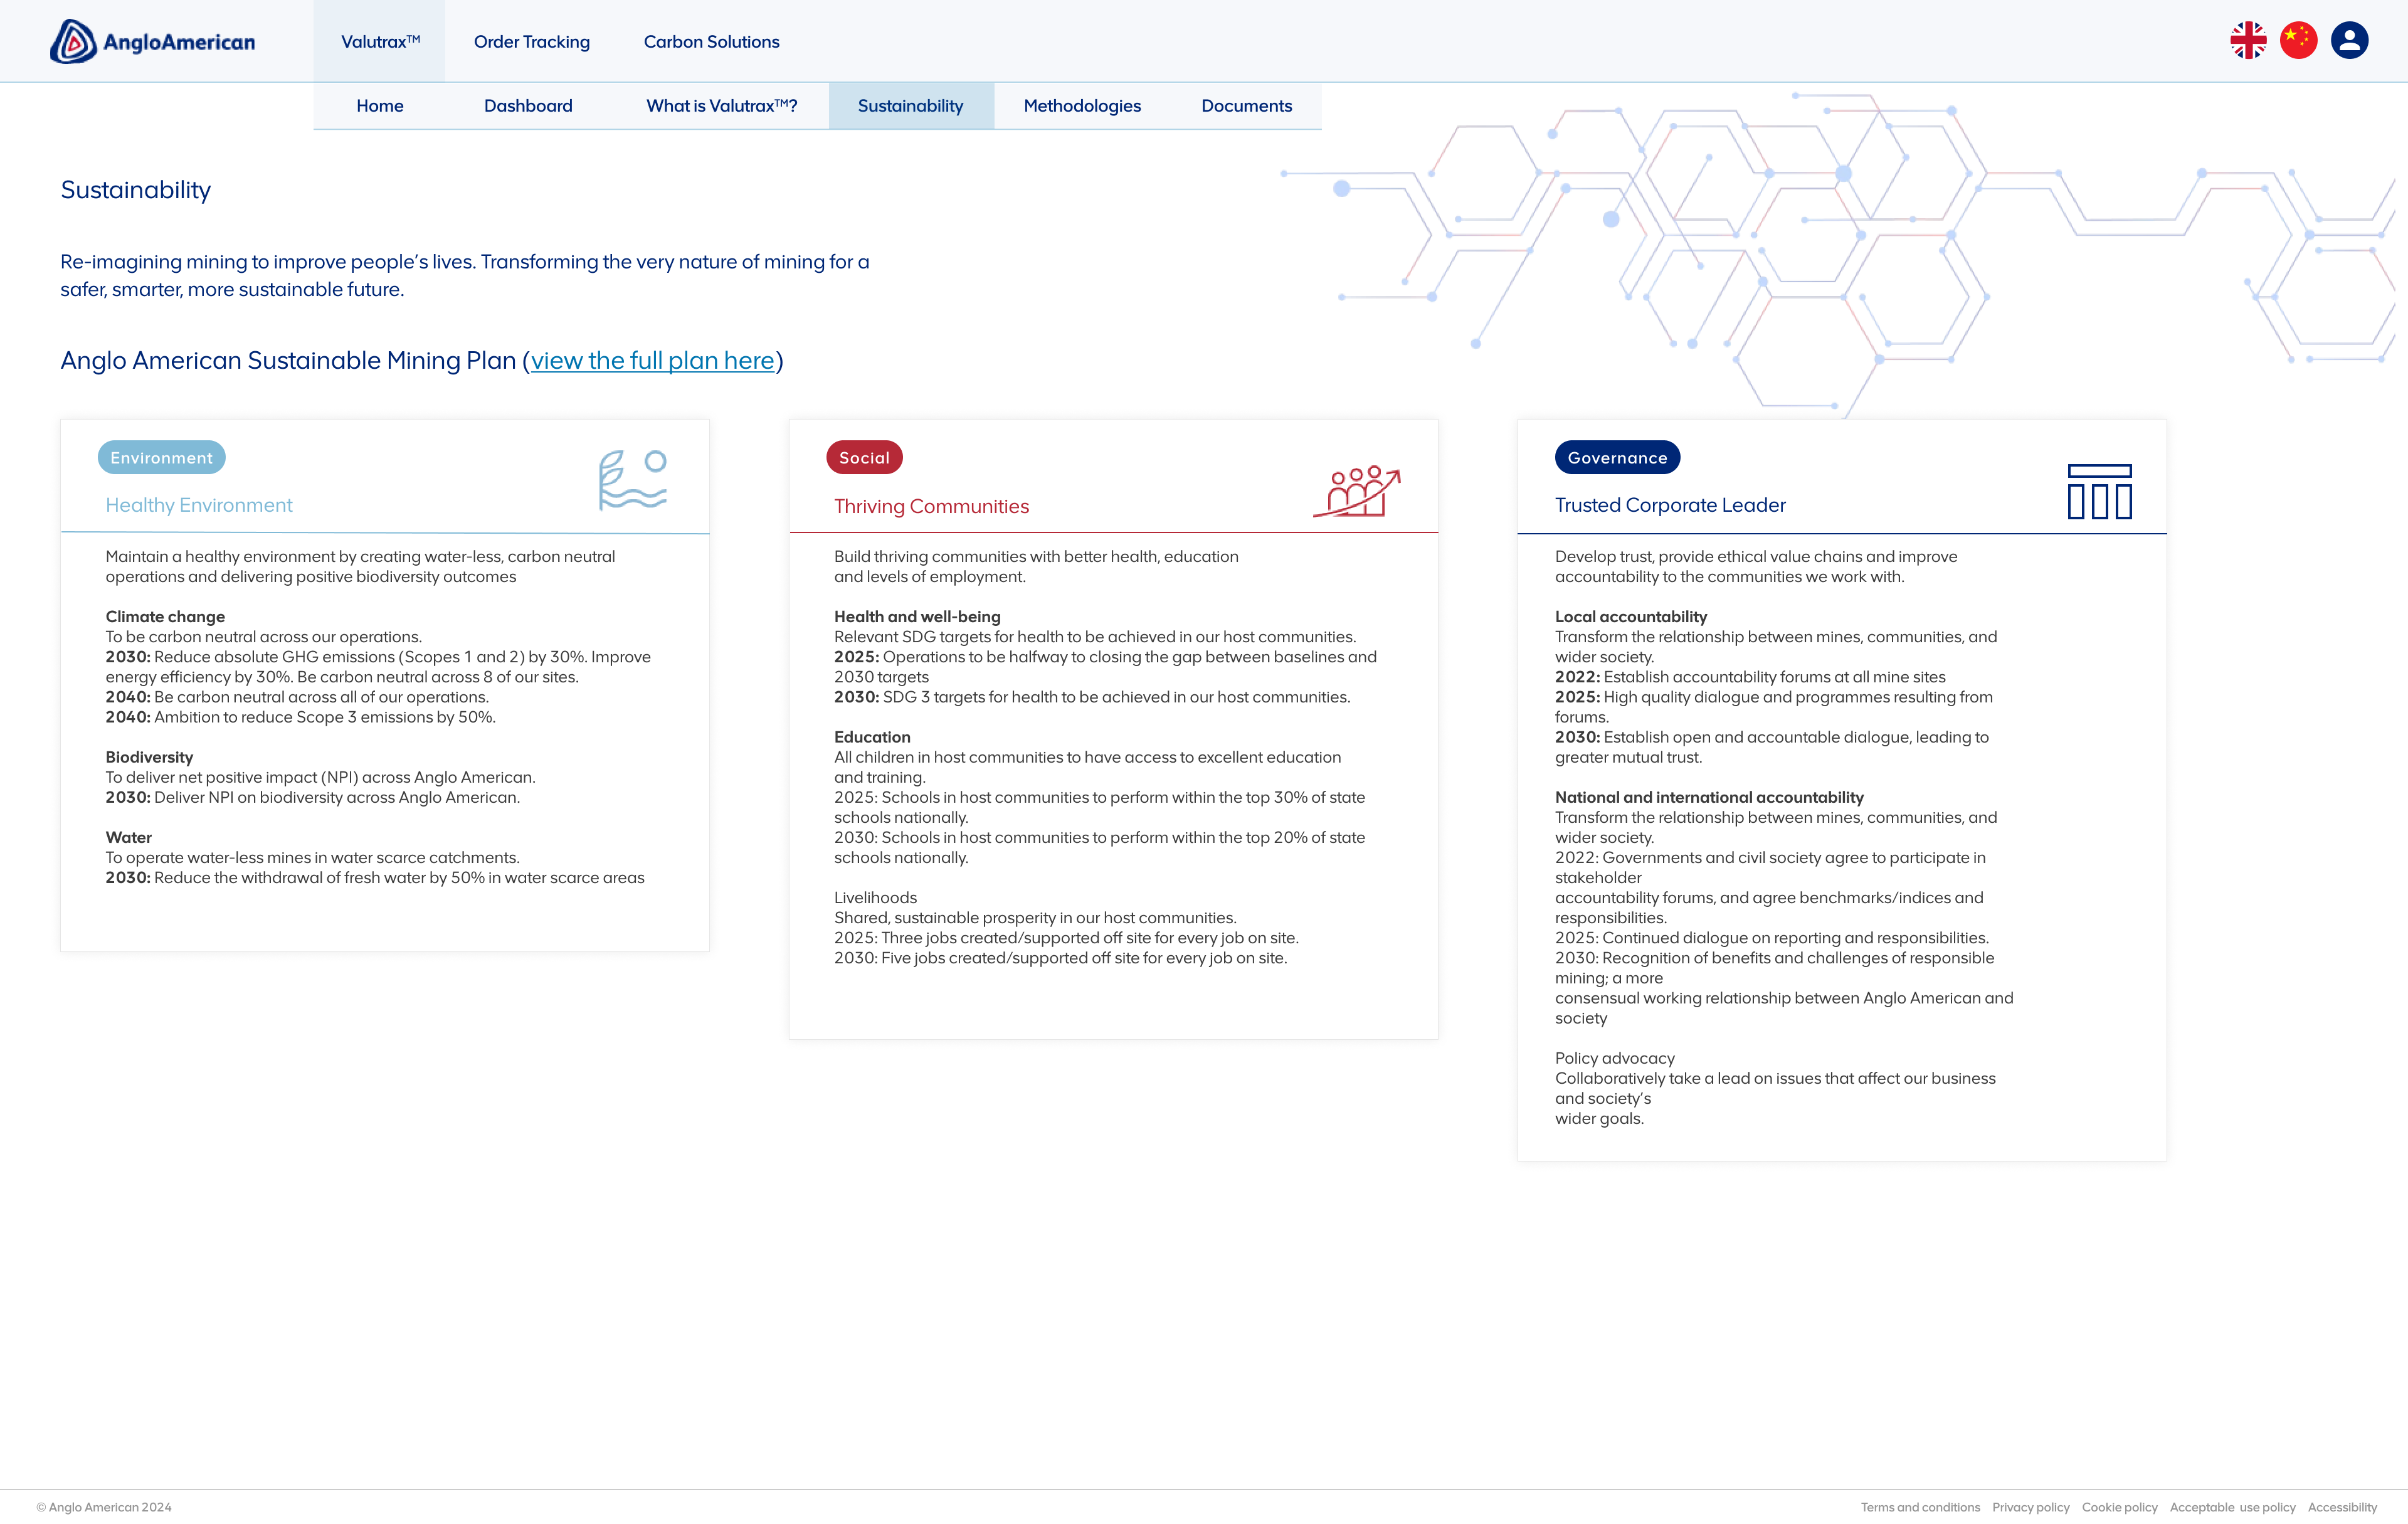Image resolution: width=2408 pixels, height=1524 pixels.
Task: Click the Biodiversity subheading
Action: tap(149, 757)
